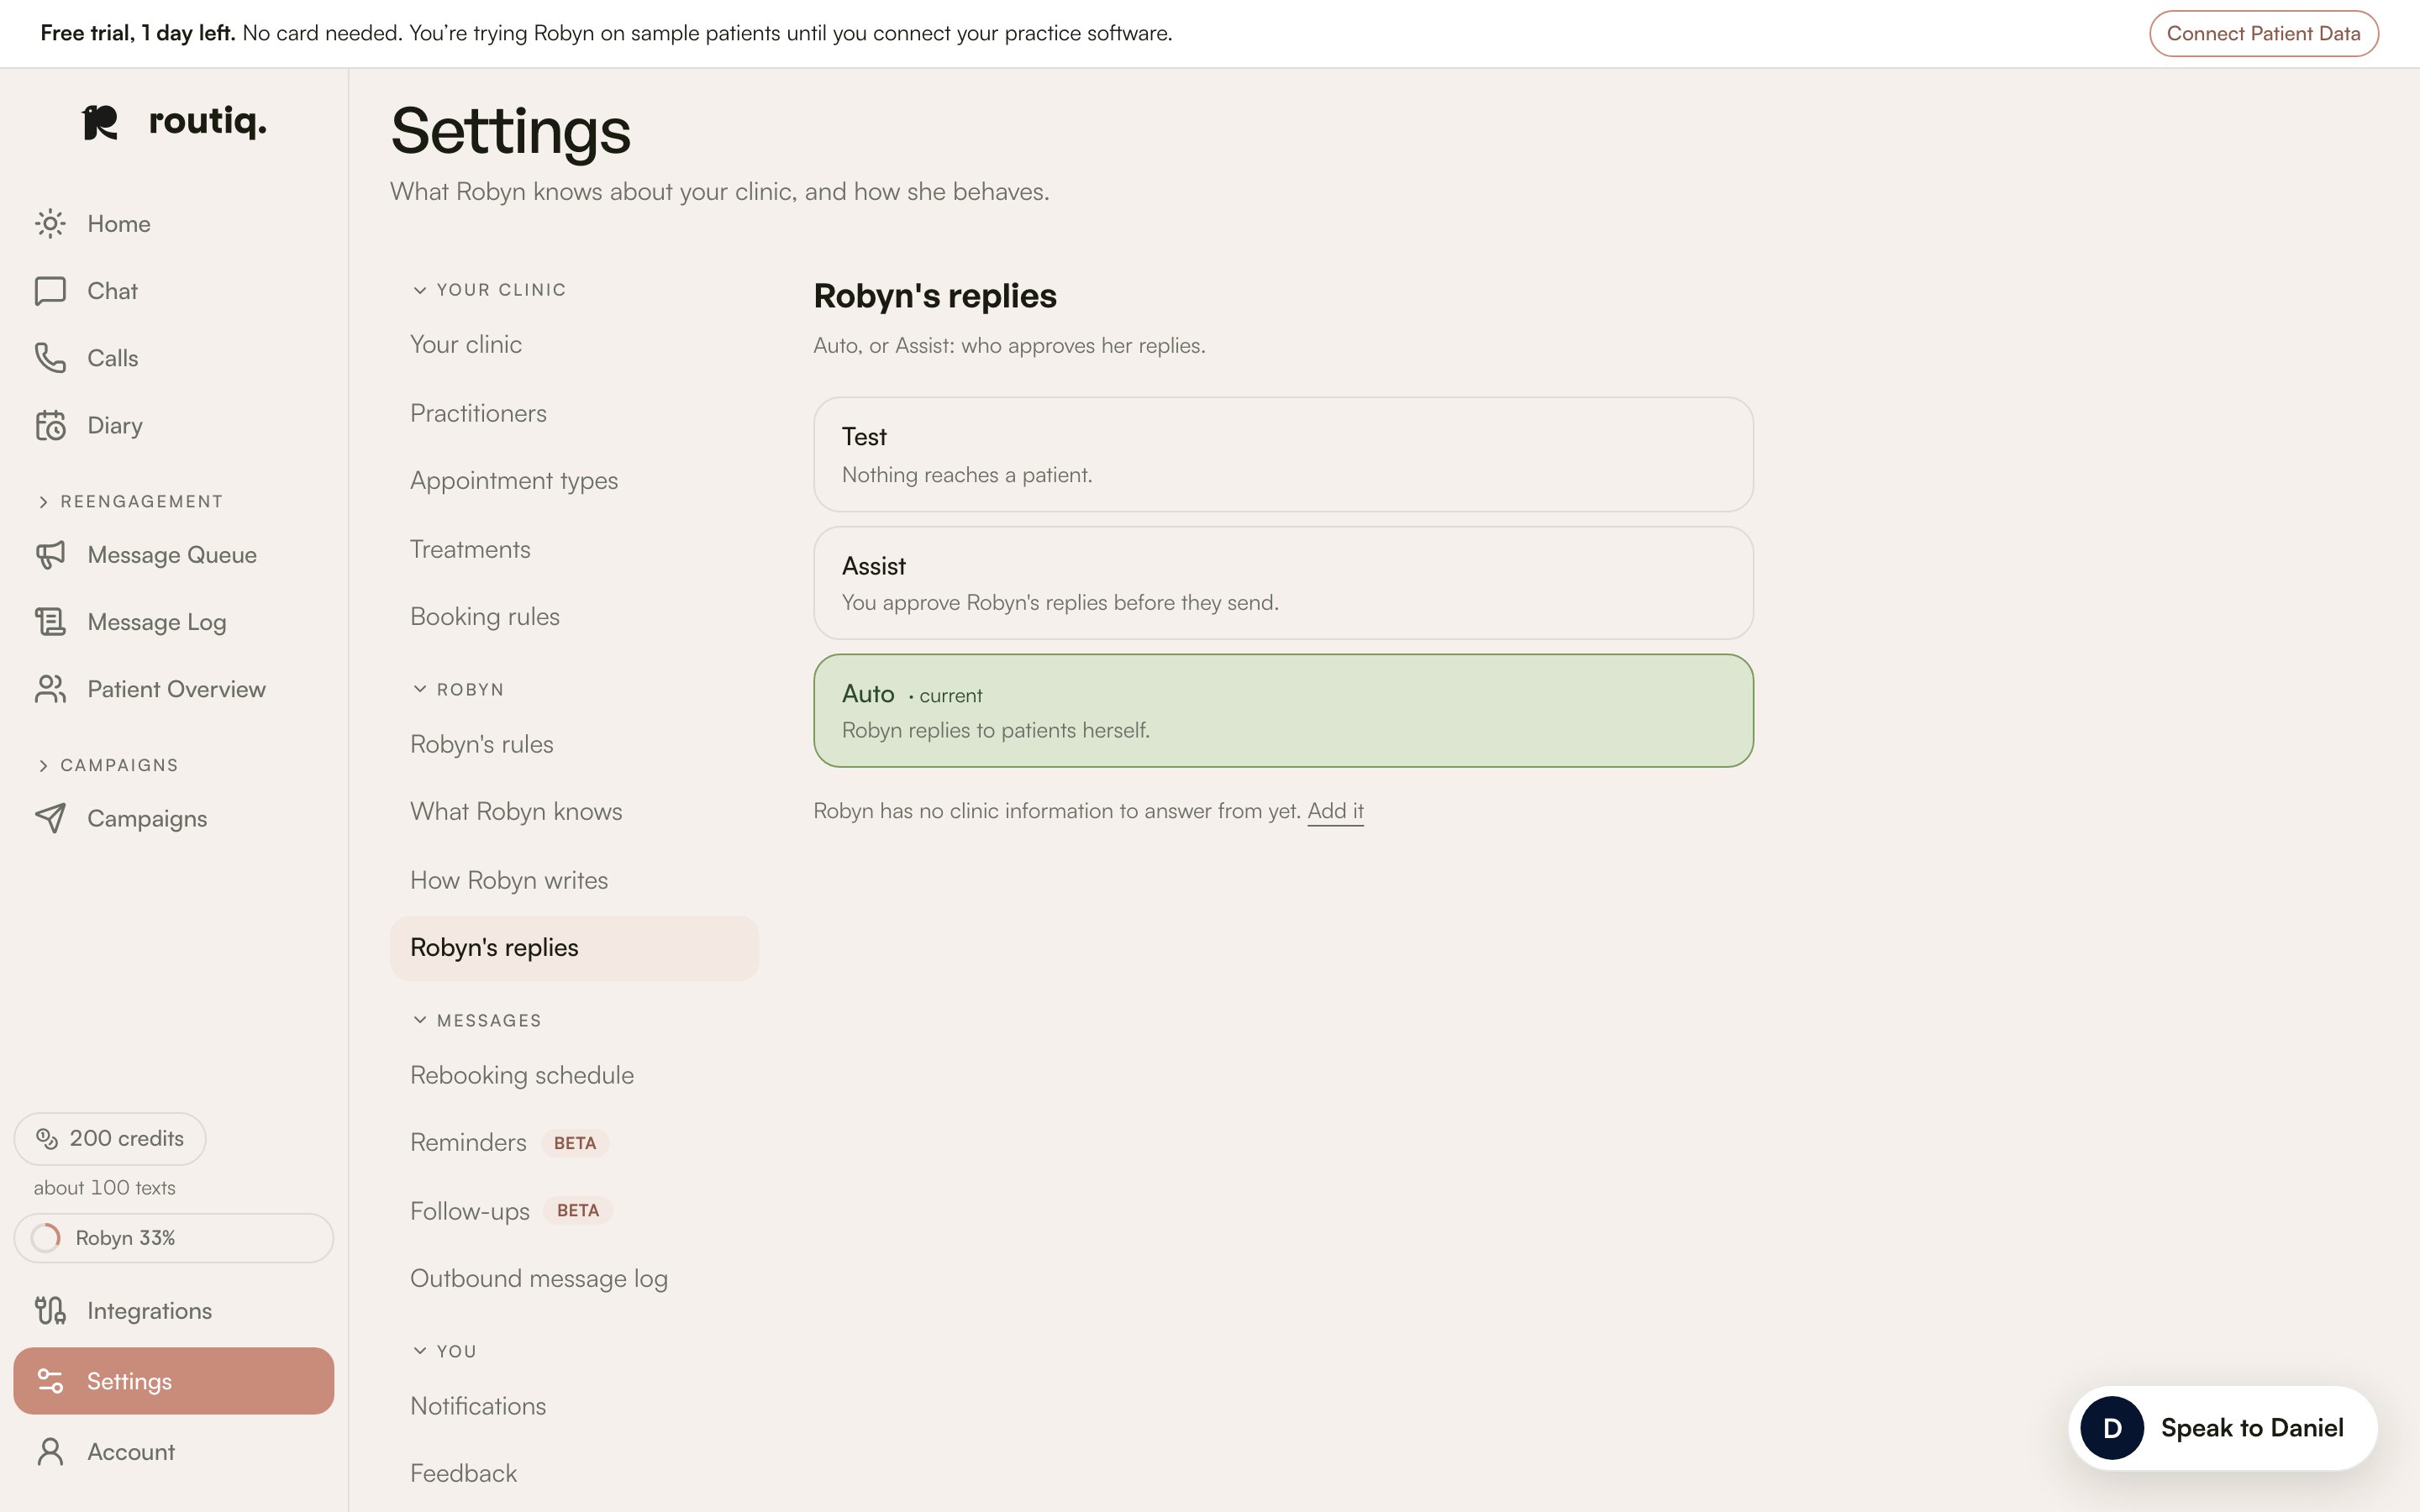Open the 200 credits pill

(x=110, y=1138)
